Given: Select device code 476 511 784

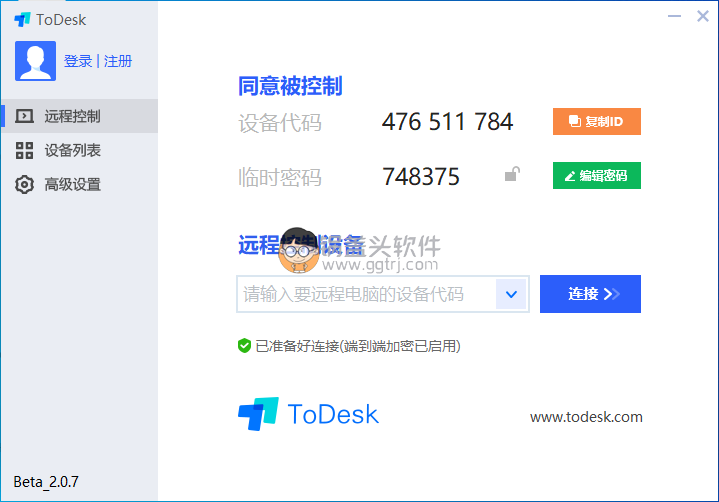Looking at the screenshot, I should tap(447, 122).
